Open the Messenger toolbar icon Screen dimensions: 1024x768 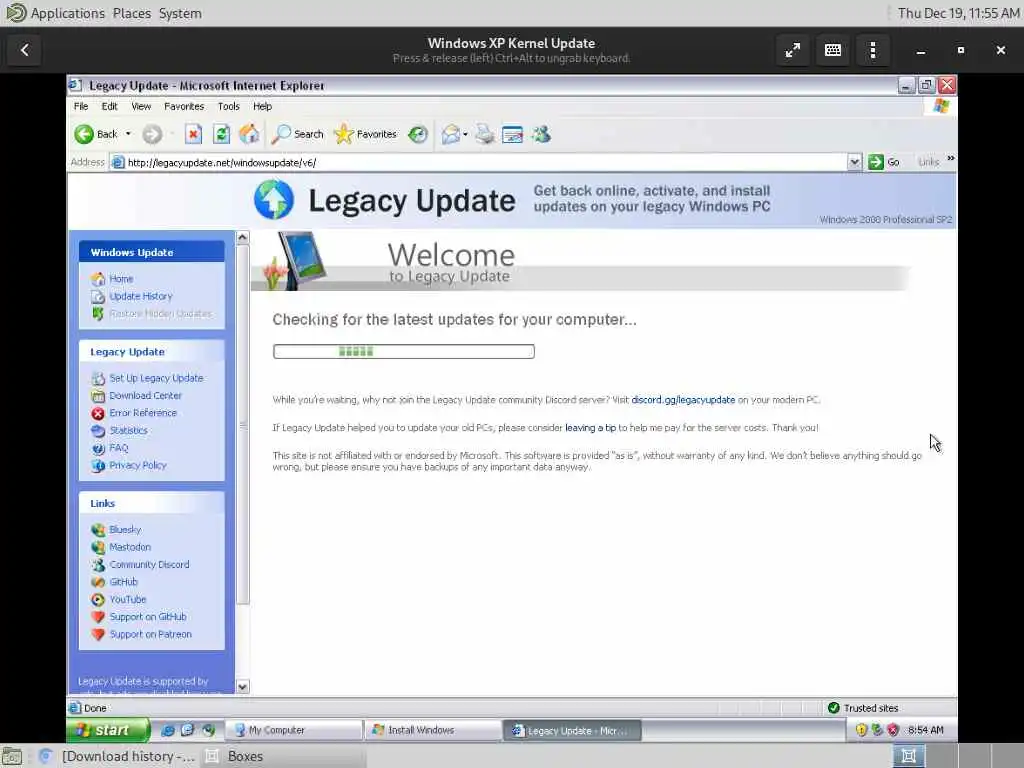[x=541, y=135]
